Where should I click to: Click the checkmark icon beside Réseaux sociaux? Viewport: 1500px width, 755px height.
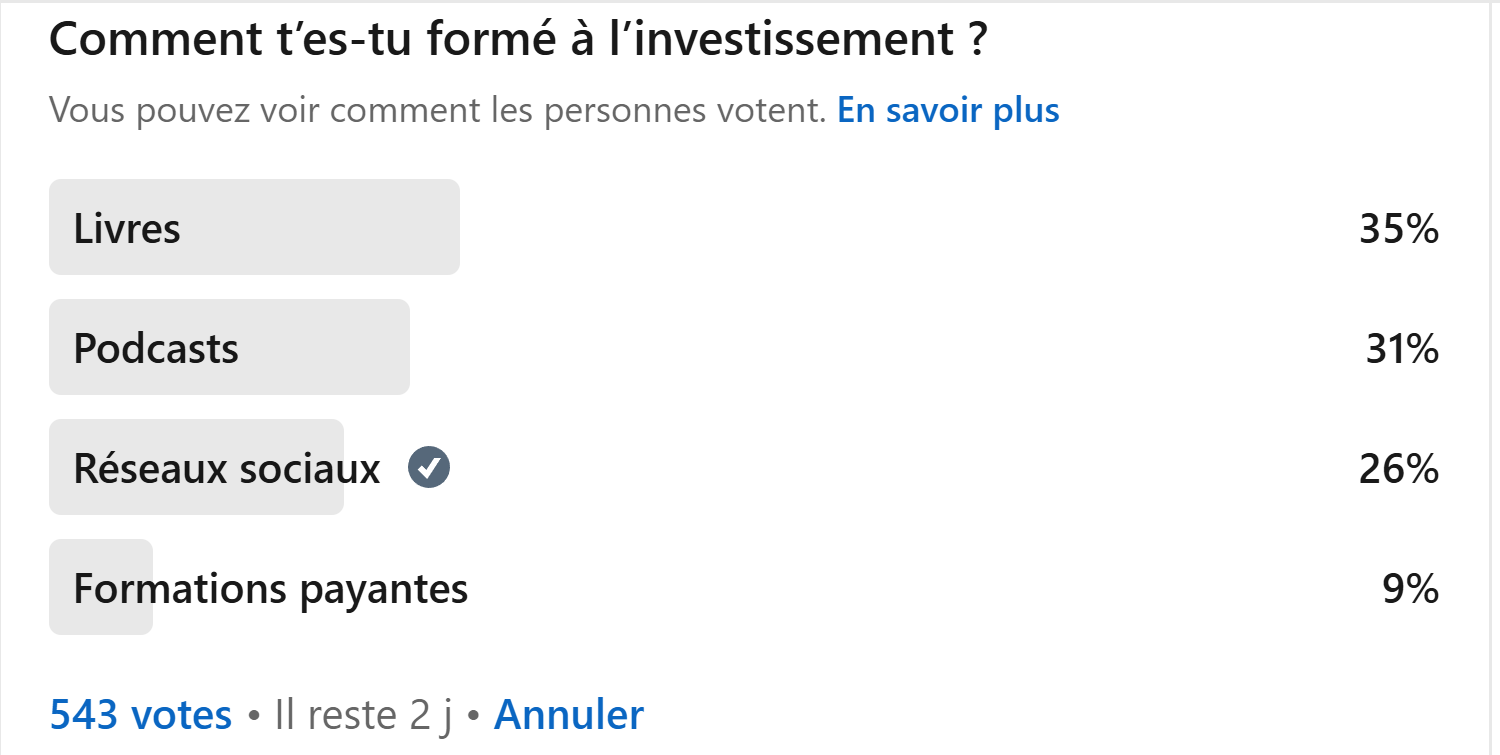pos(429,467)
